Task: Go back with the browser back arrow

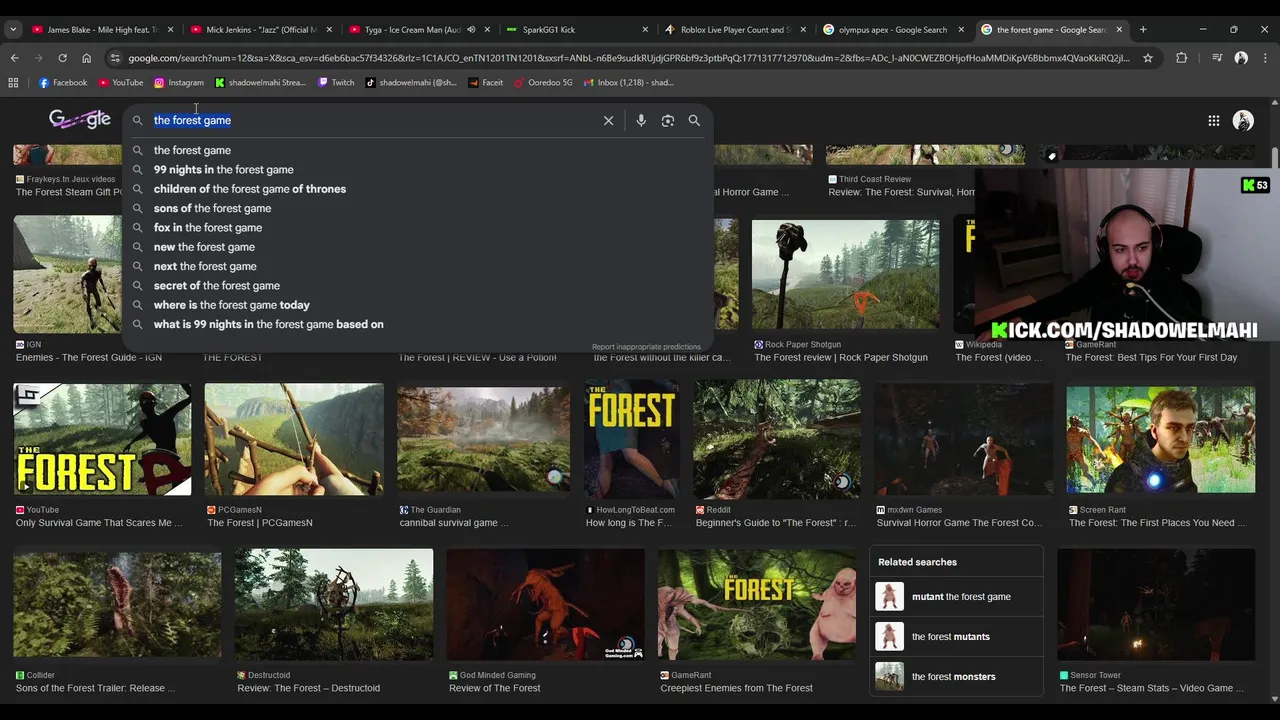Action: pyautogui.click(x=14, y=58)
